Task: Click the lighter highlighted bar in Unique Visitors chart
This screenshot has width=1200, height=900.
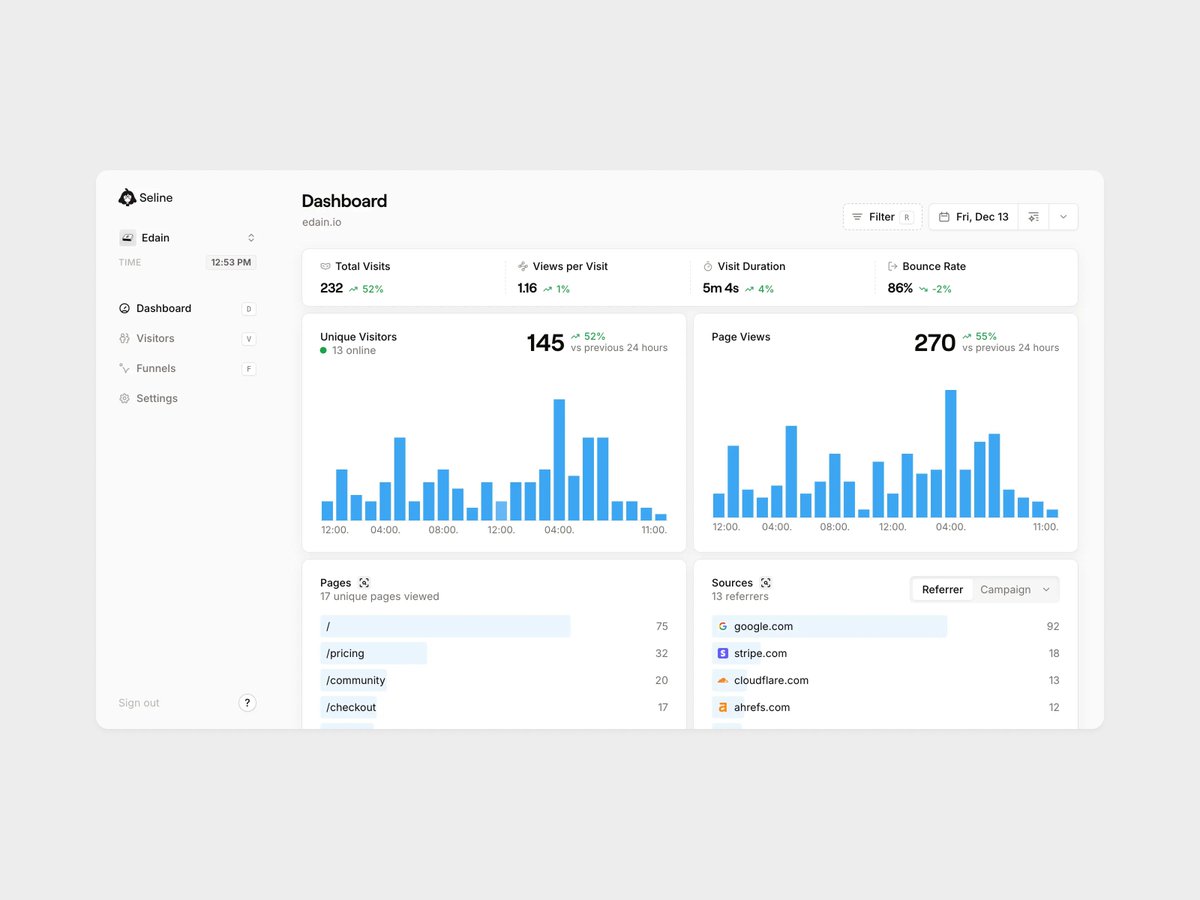Action: coord(501,511)
